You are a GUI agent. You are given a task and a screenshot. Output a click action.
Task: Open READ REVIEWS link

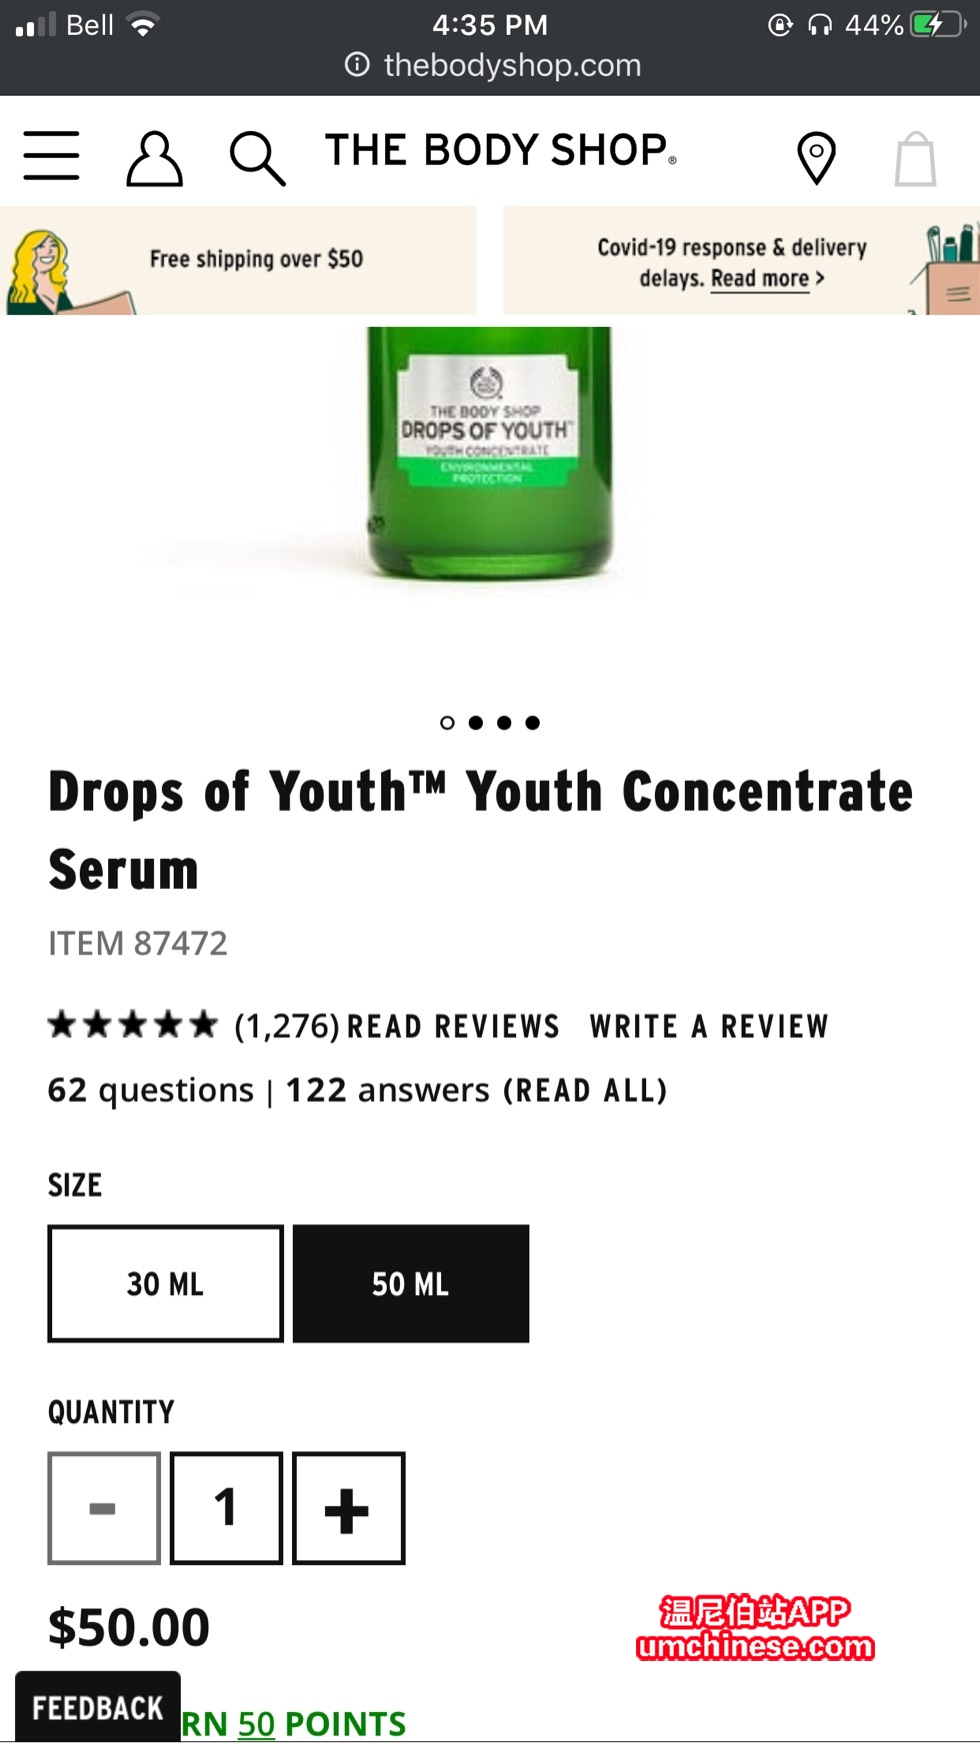(453, 1027)
